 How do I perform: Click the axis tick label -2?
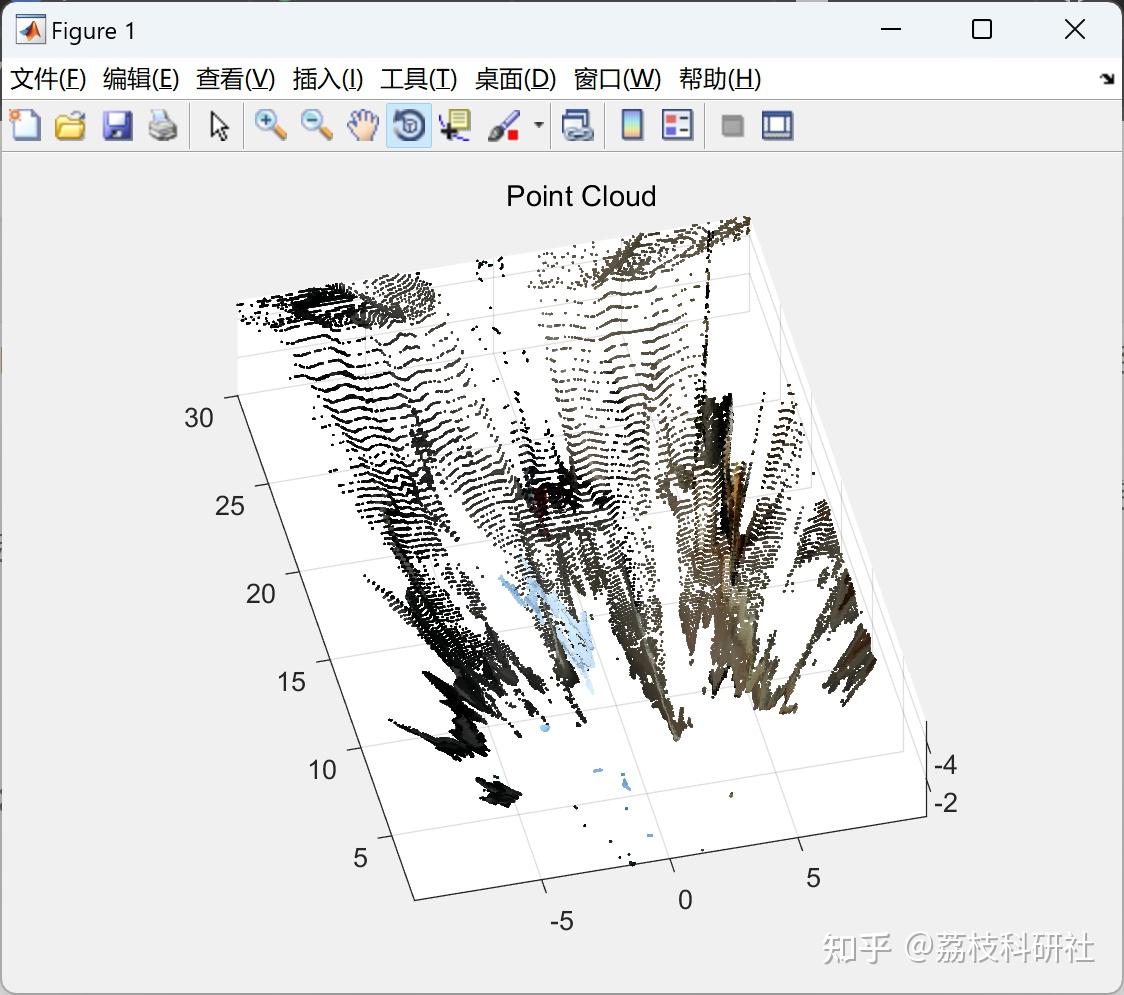point(946,803)
